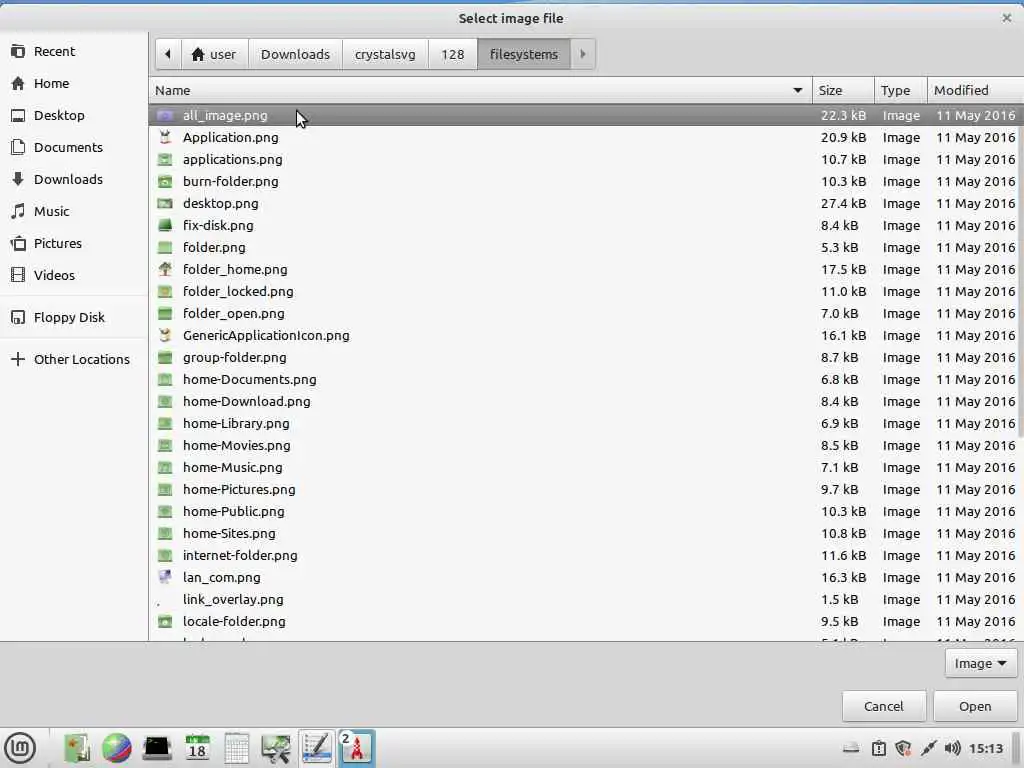
Task: Select the lan_com.png file icon
Action: 165,578
